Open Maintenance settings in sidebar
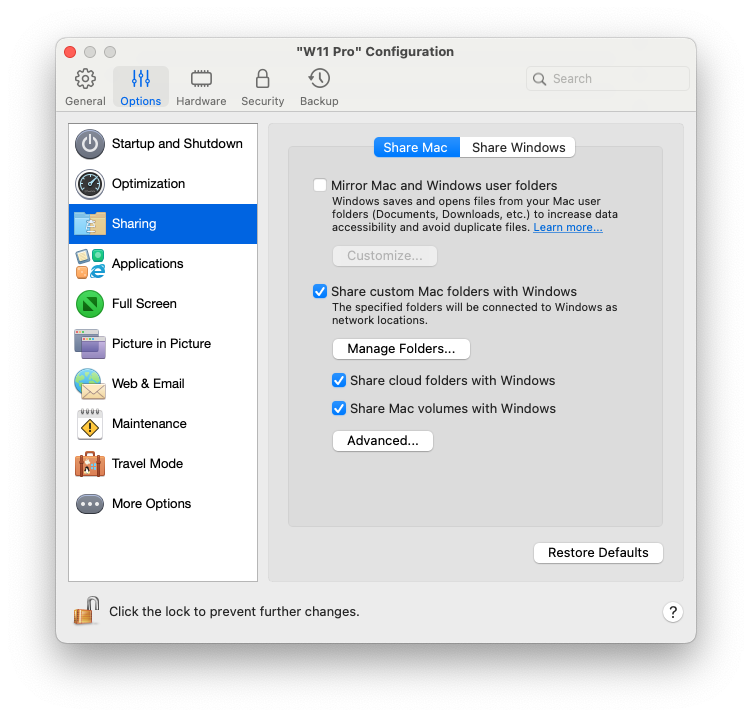This screenshot has height=717, width=752. (163, 423)
